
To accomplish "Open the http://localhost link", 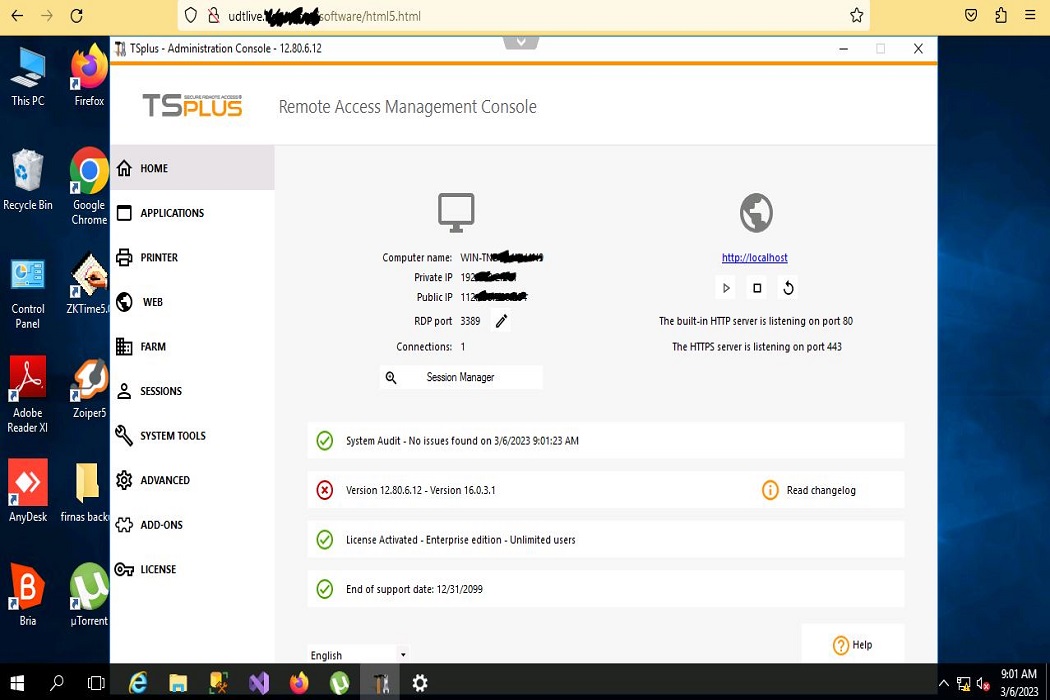I will (755, 258).
